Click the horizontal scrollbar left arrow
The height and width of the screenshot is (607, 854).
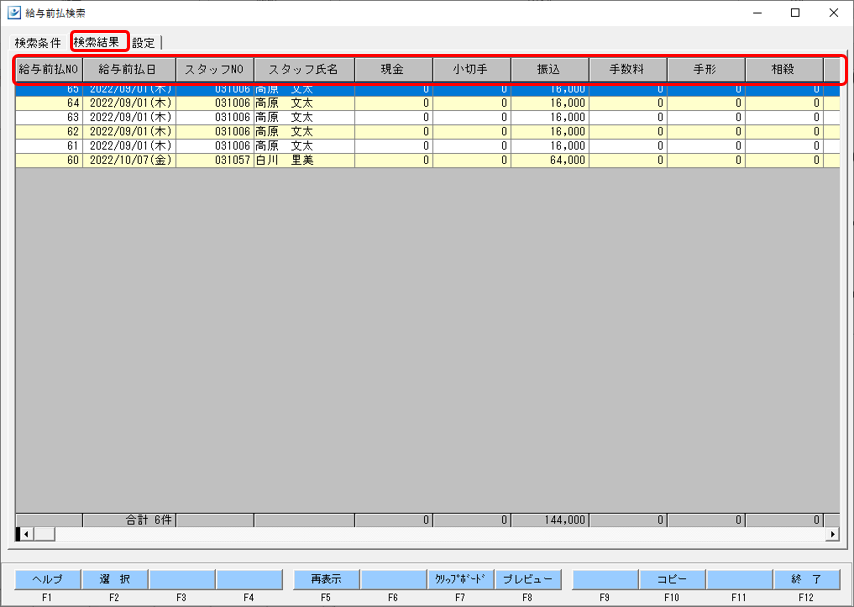(26, 534)
